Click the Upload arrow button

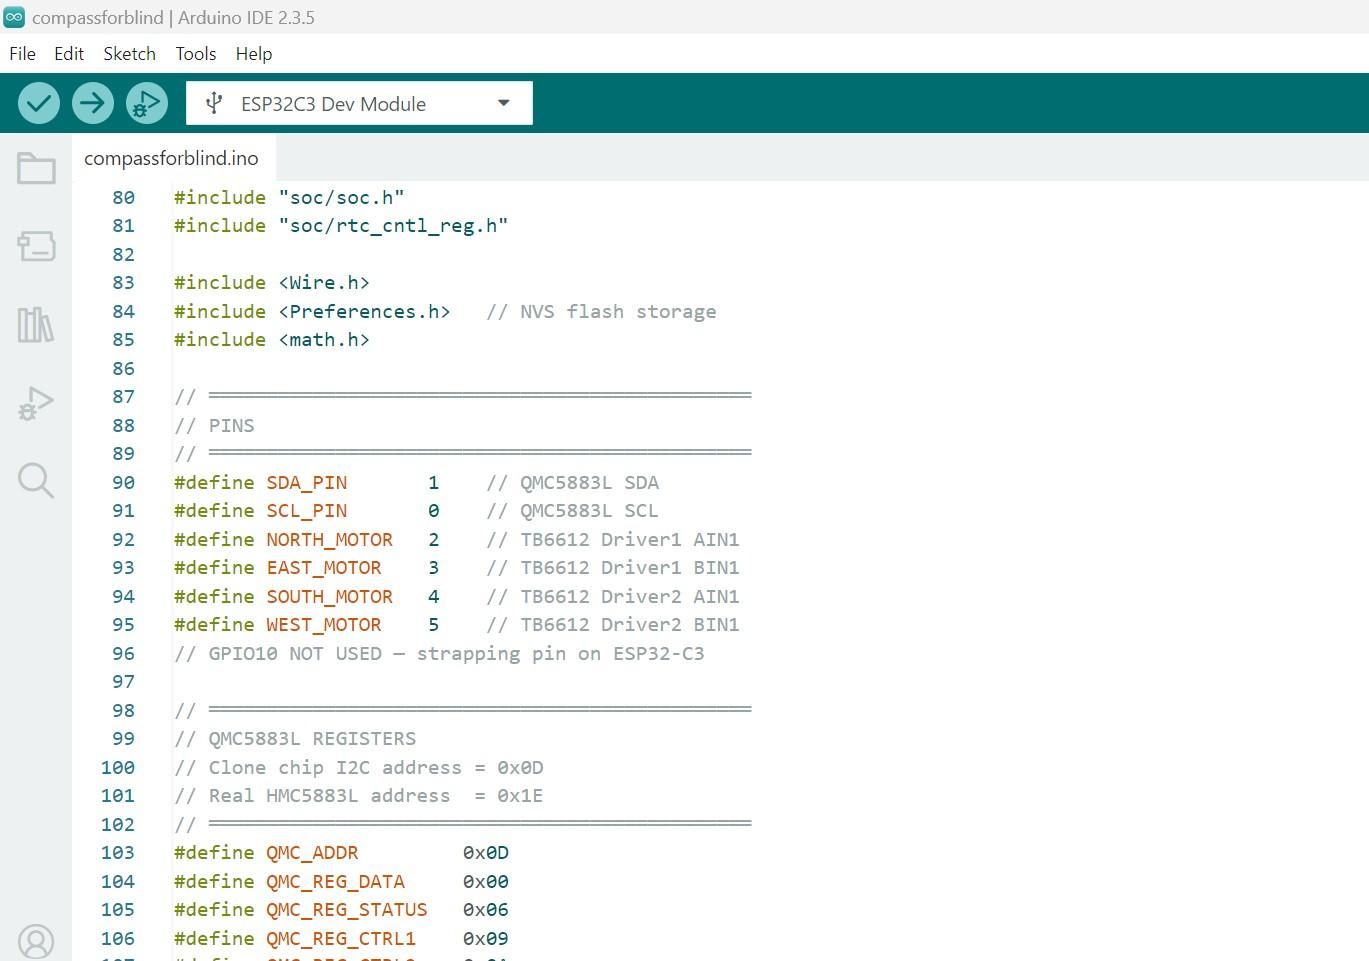93,103
